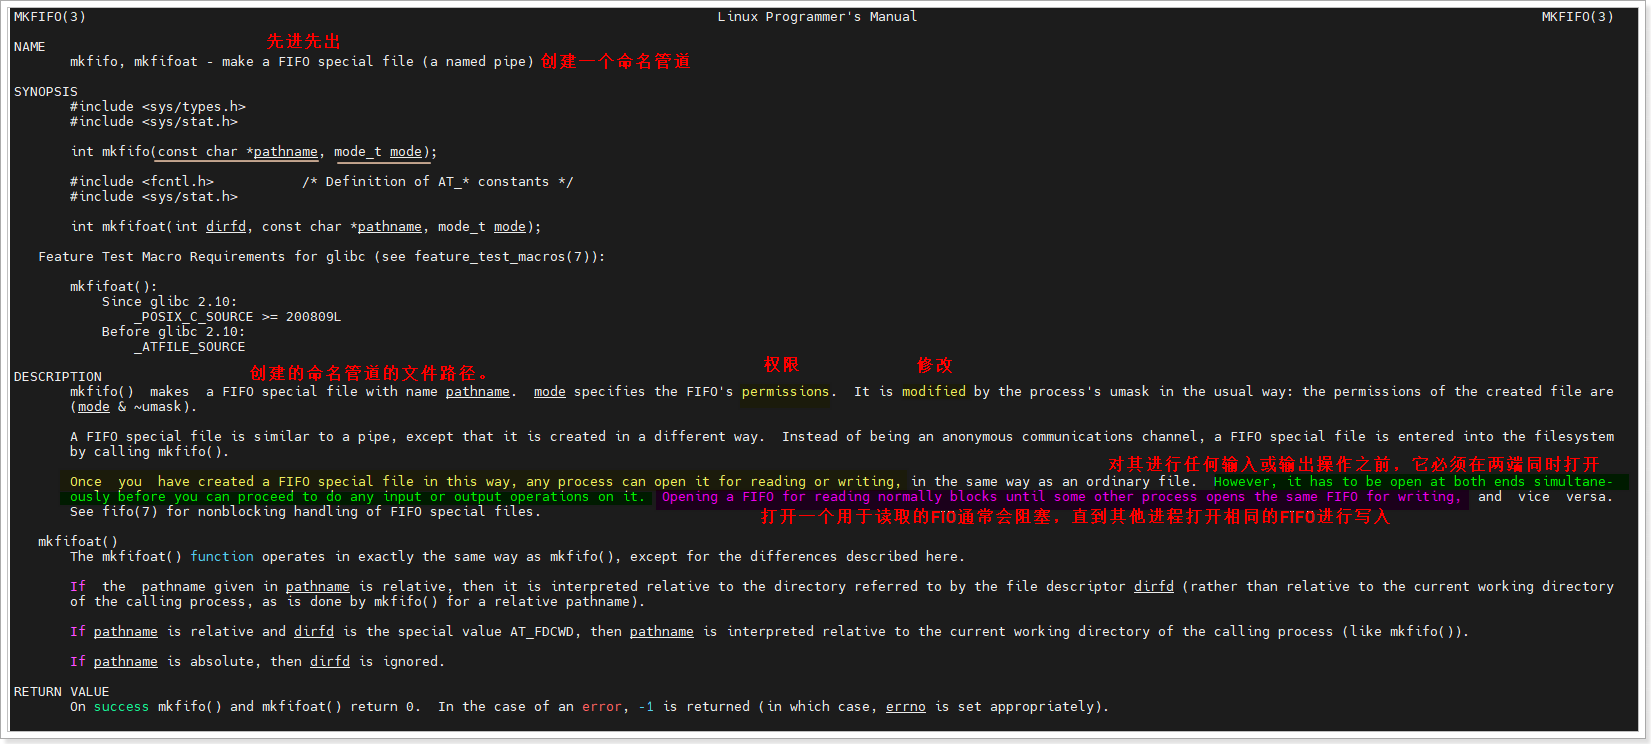This screenshot has width=1651, height=744.
Task: Click the yellow word modified
Action: 933,392
